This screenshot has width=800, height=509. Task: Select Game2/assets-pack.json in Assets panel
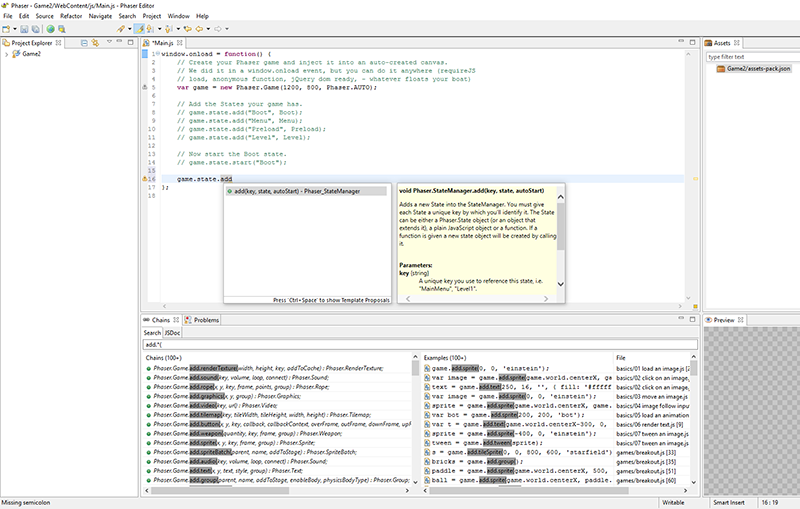pos(757,68)
